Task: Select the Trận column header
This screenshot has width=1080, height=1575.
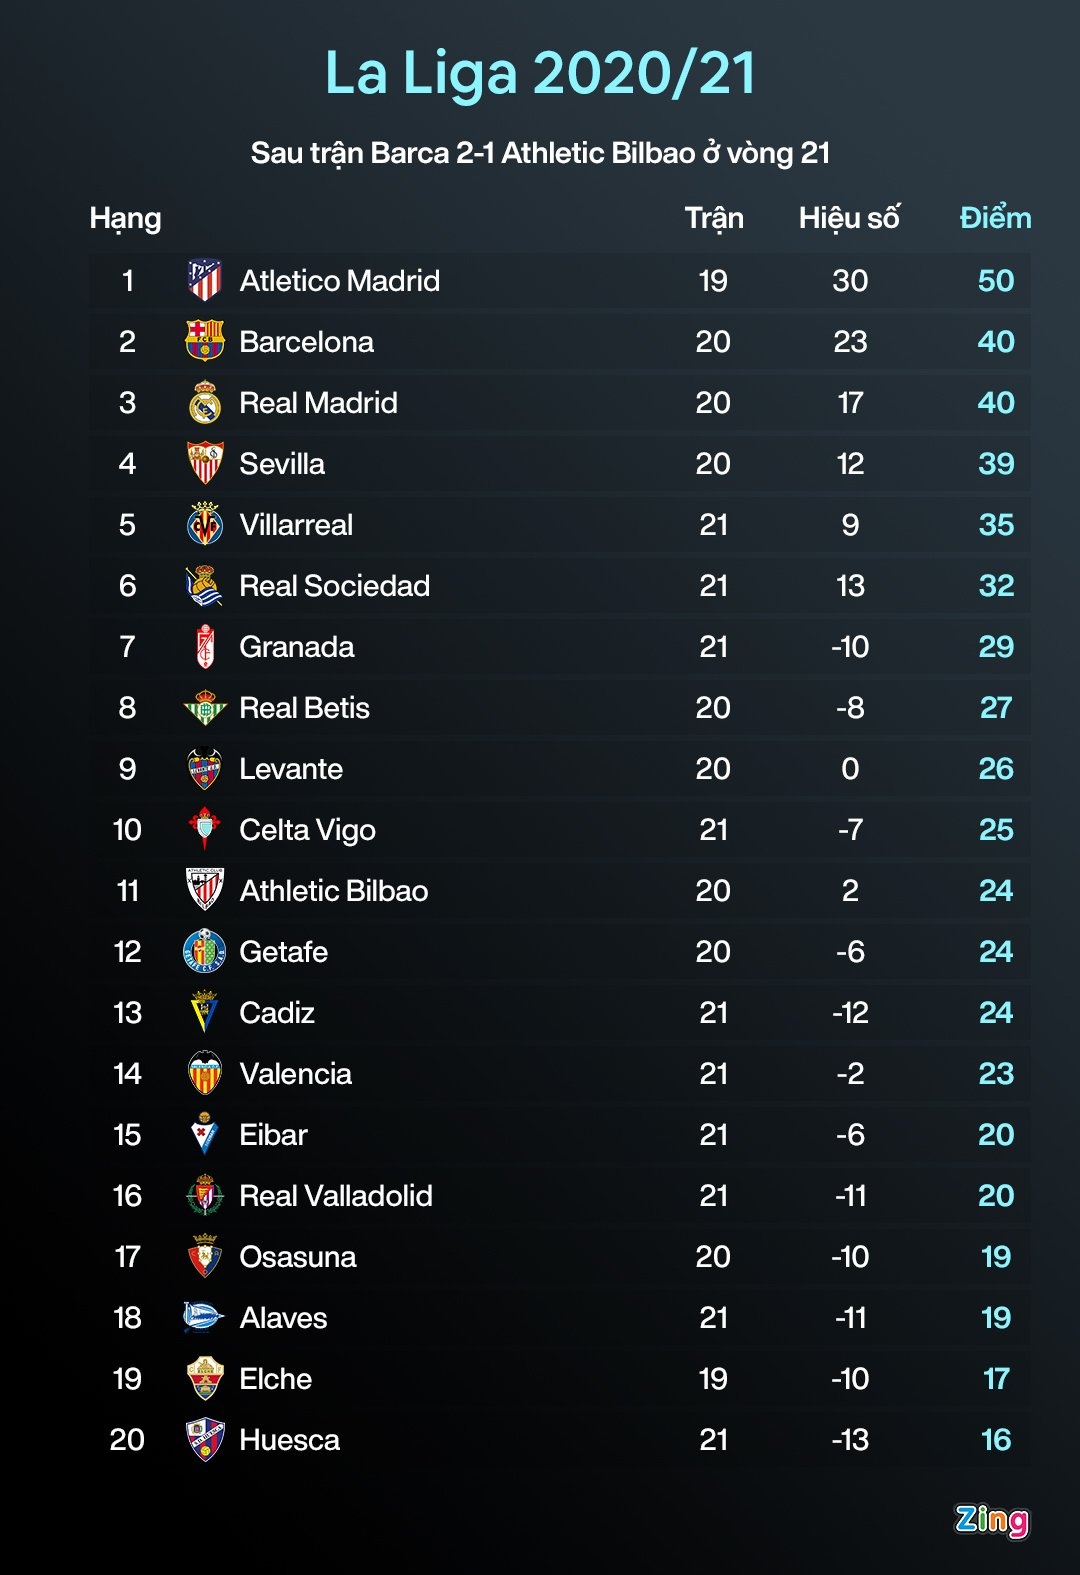Action: pos(714,218)
